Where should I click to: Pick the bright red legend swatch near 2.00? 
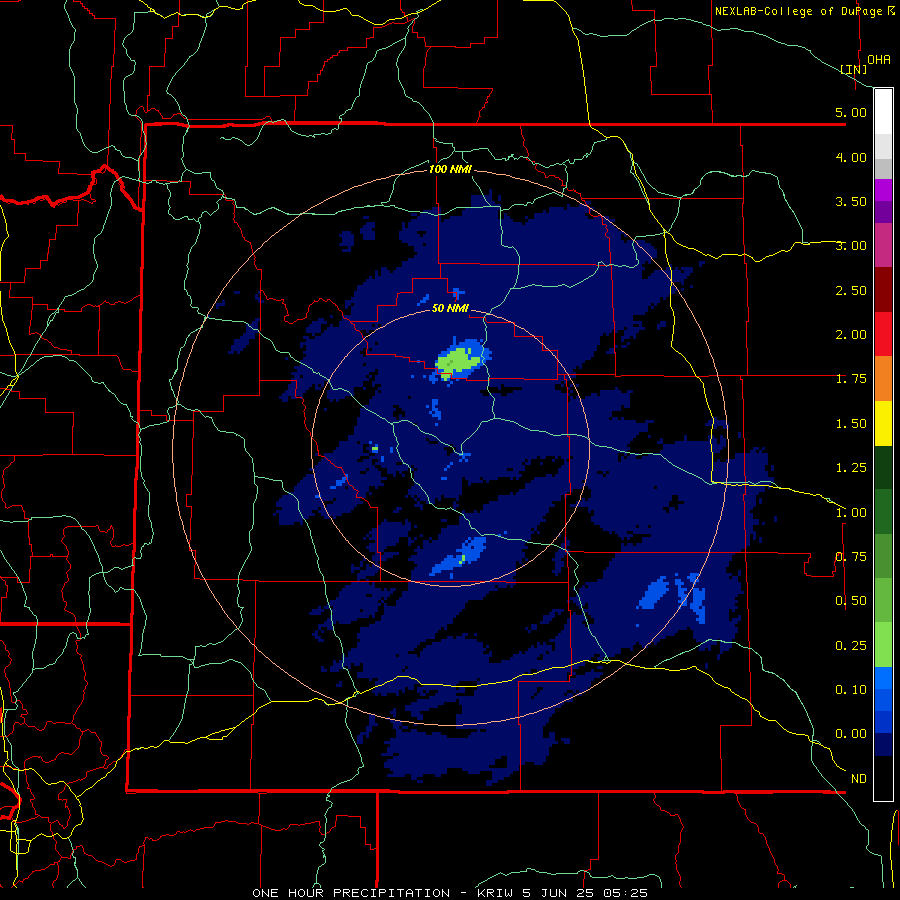tap(883, 334)
